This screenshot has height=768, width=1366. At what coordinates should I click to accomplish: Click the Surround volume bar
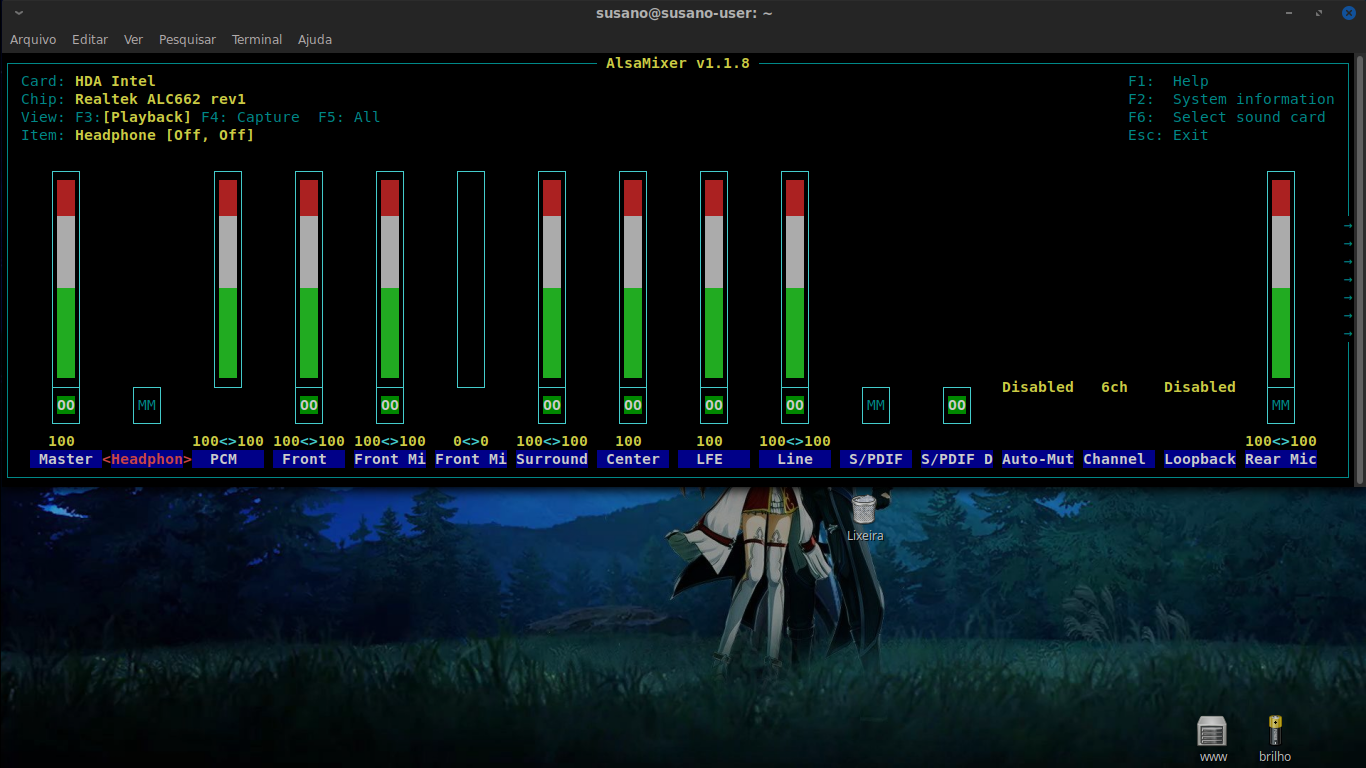coord(552,279)
